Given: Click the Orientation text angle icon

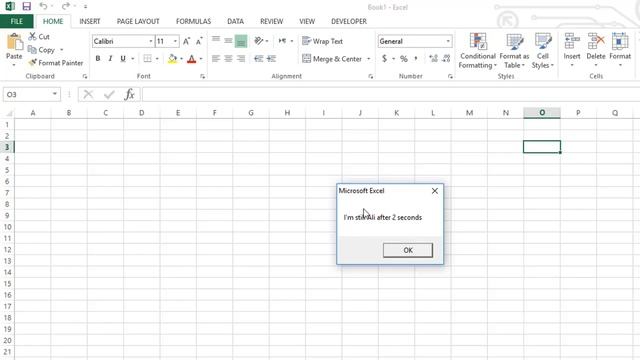Looking at the screenshot, I should [258, 41].
